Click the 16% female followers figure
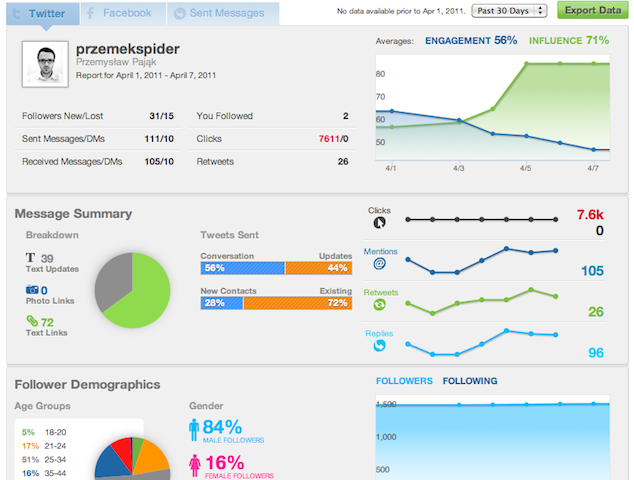Image resolution: width=634 pixels, height=480 pixels. coord(224,463)
